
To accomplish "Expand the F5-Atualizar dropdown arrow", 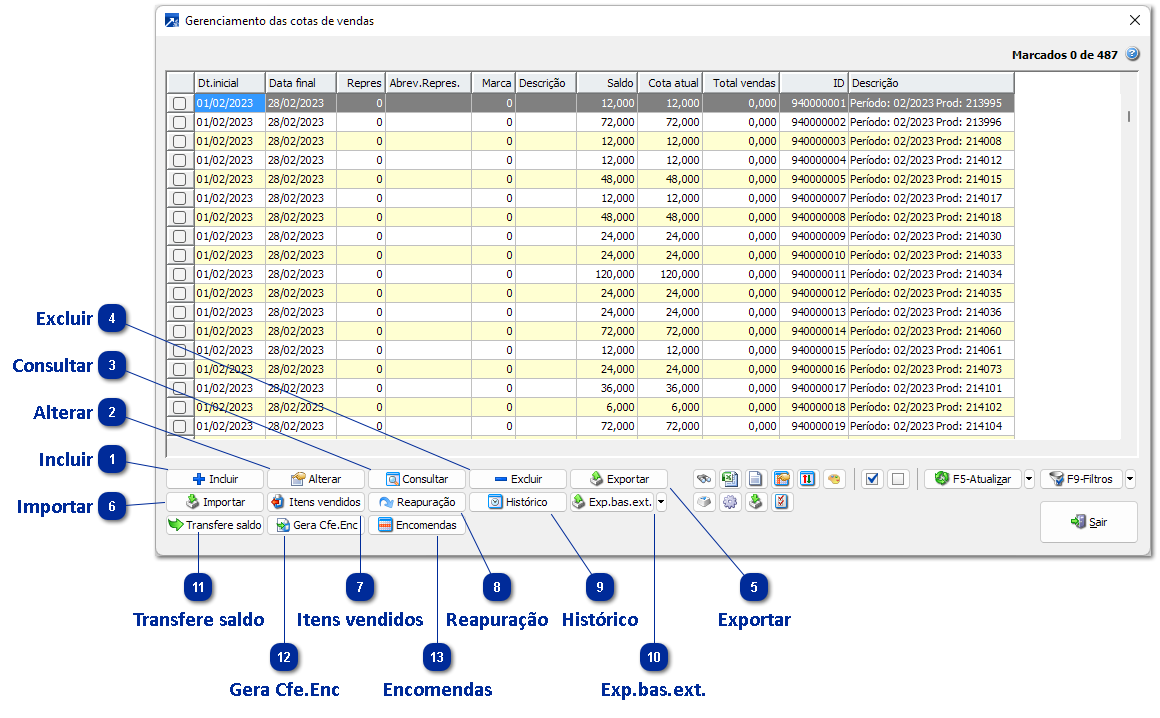I will coord(1029,479).
